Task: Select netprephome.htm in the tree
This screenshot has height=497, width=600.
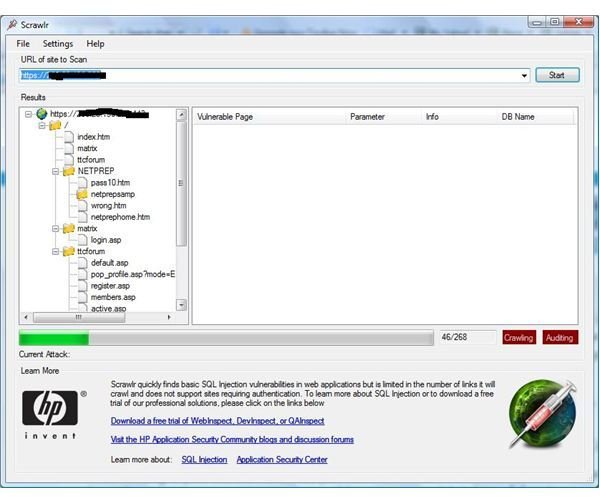Action: tap(120, 217)
